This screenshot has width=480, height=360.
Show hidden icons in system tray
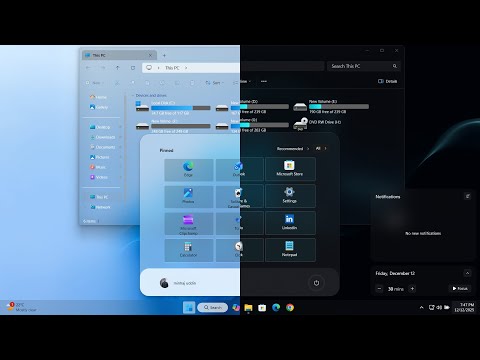pyautogui.click(x=421, y=307)
